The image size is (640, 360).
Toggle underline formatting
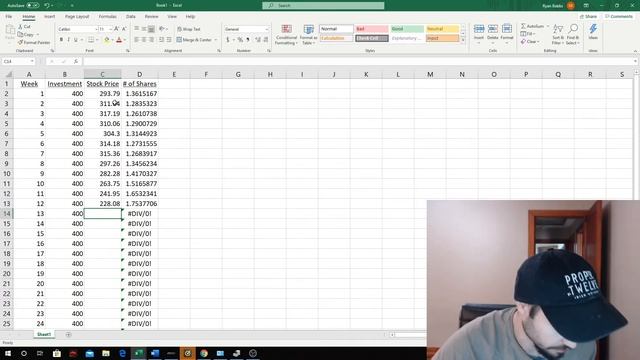point(76,40)
